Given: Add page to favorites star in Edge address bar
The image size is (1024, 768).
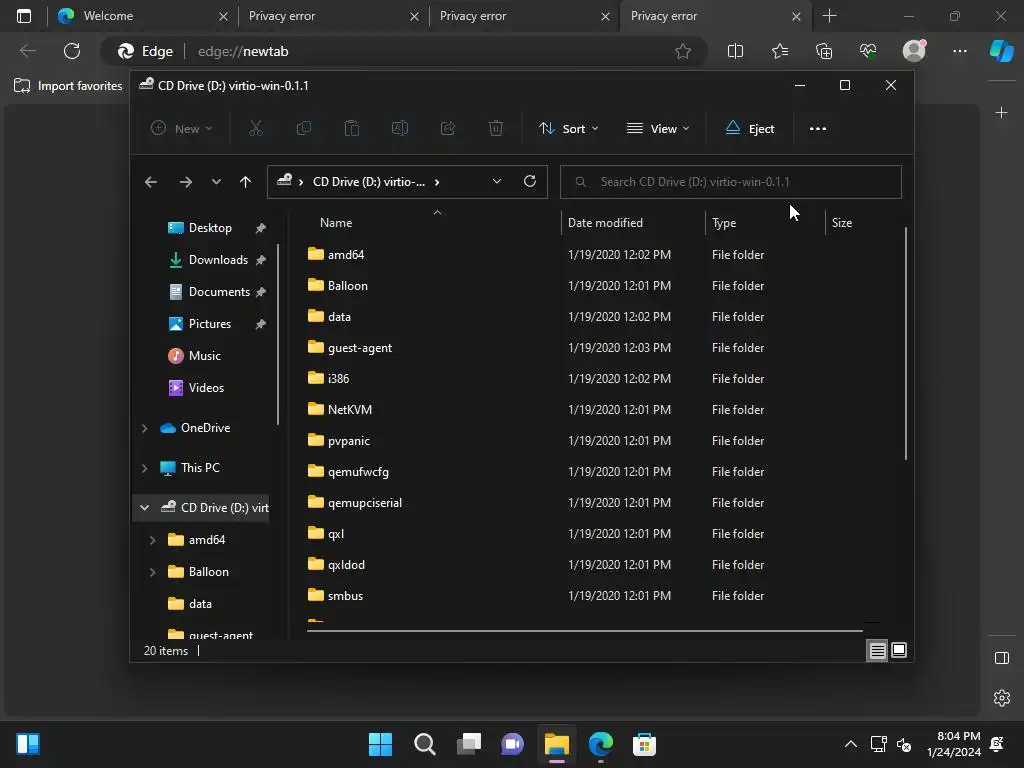Looking at the screenshot, I should click(x=682, y=51).
